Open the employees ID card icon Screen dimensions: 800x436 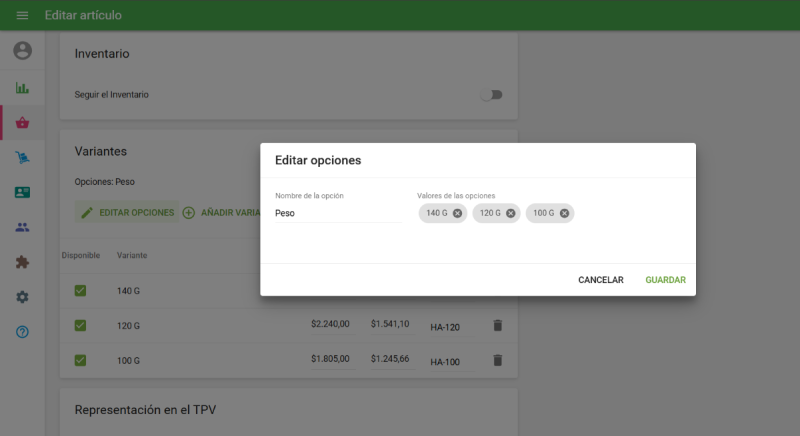[x=22, y=193]
